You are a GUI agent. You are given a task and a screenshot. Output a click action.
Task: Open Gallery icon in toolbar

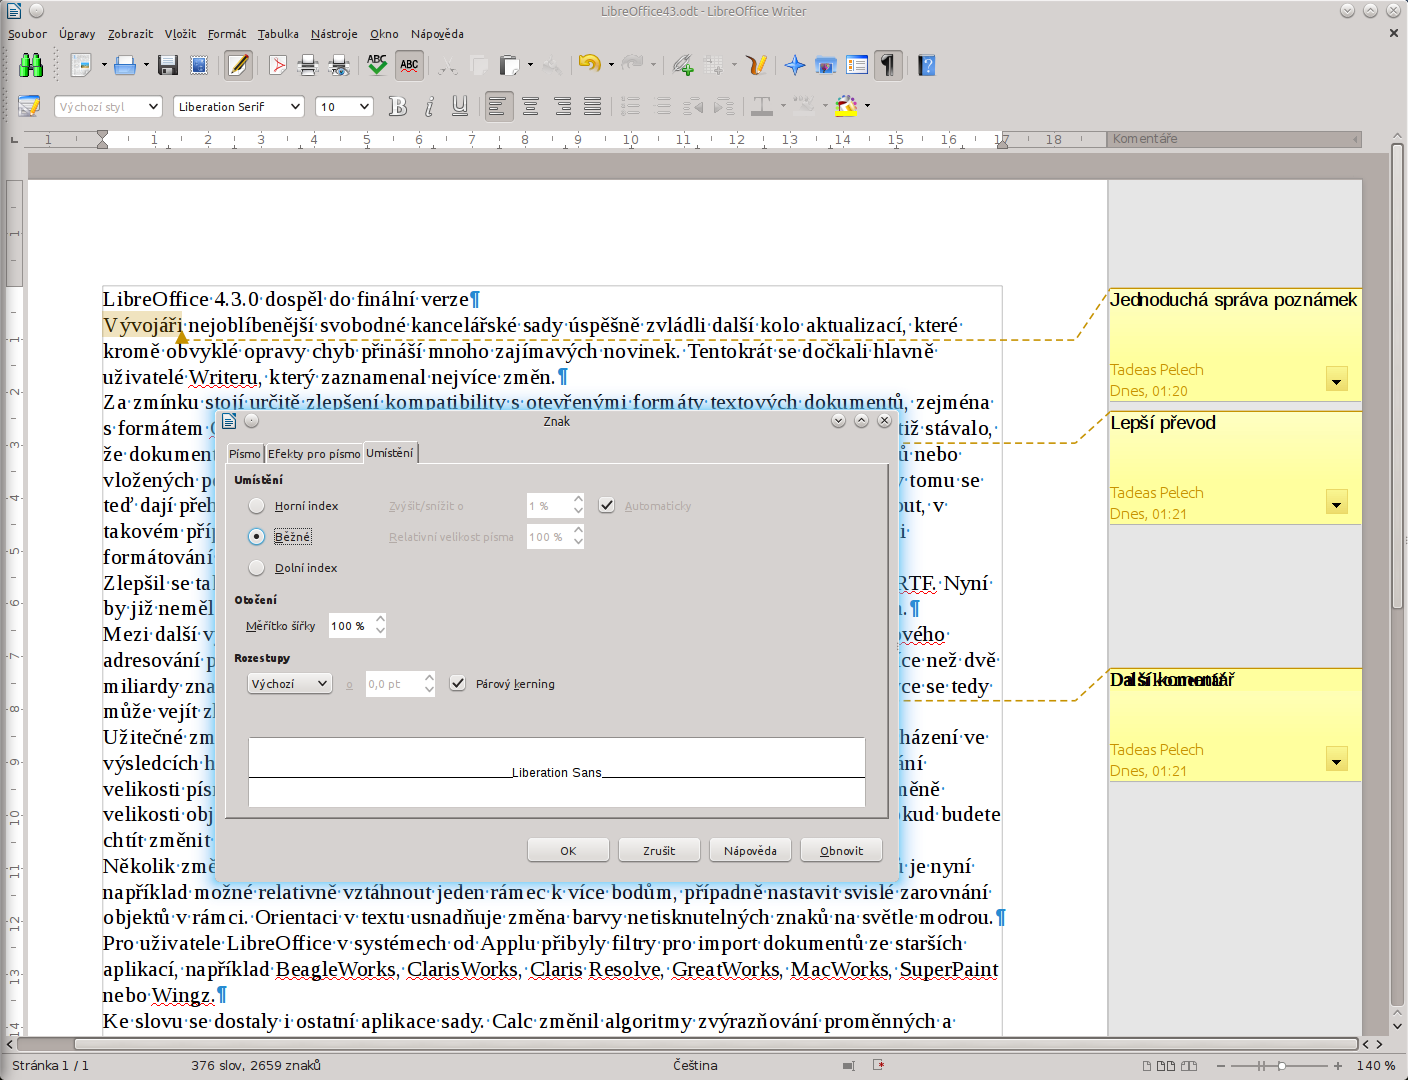point(826,66)
